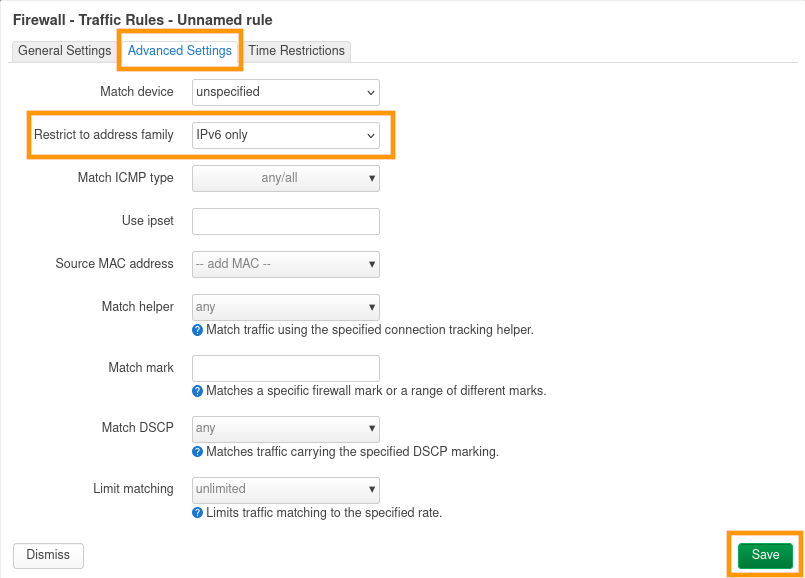
Task: Click the chevron on Match device selector
Action: [x=371, y=92]
